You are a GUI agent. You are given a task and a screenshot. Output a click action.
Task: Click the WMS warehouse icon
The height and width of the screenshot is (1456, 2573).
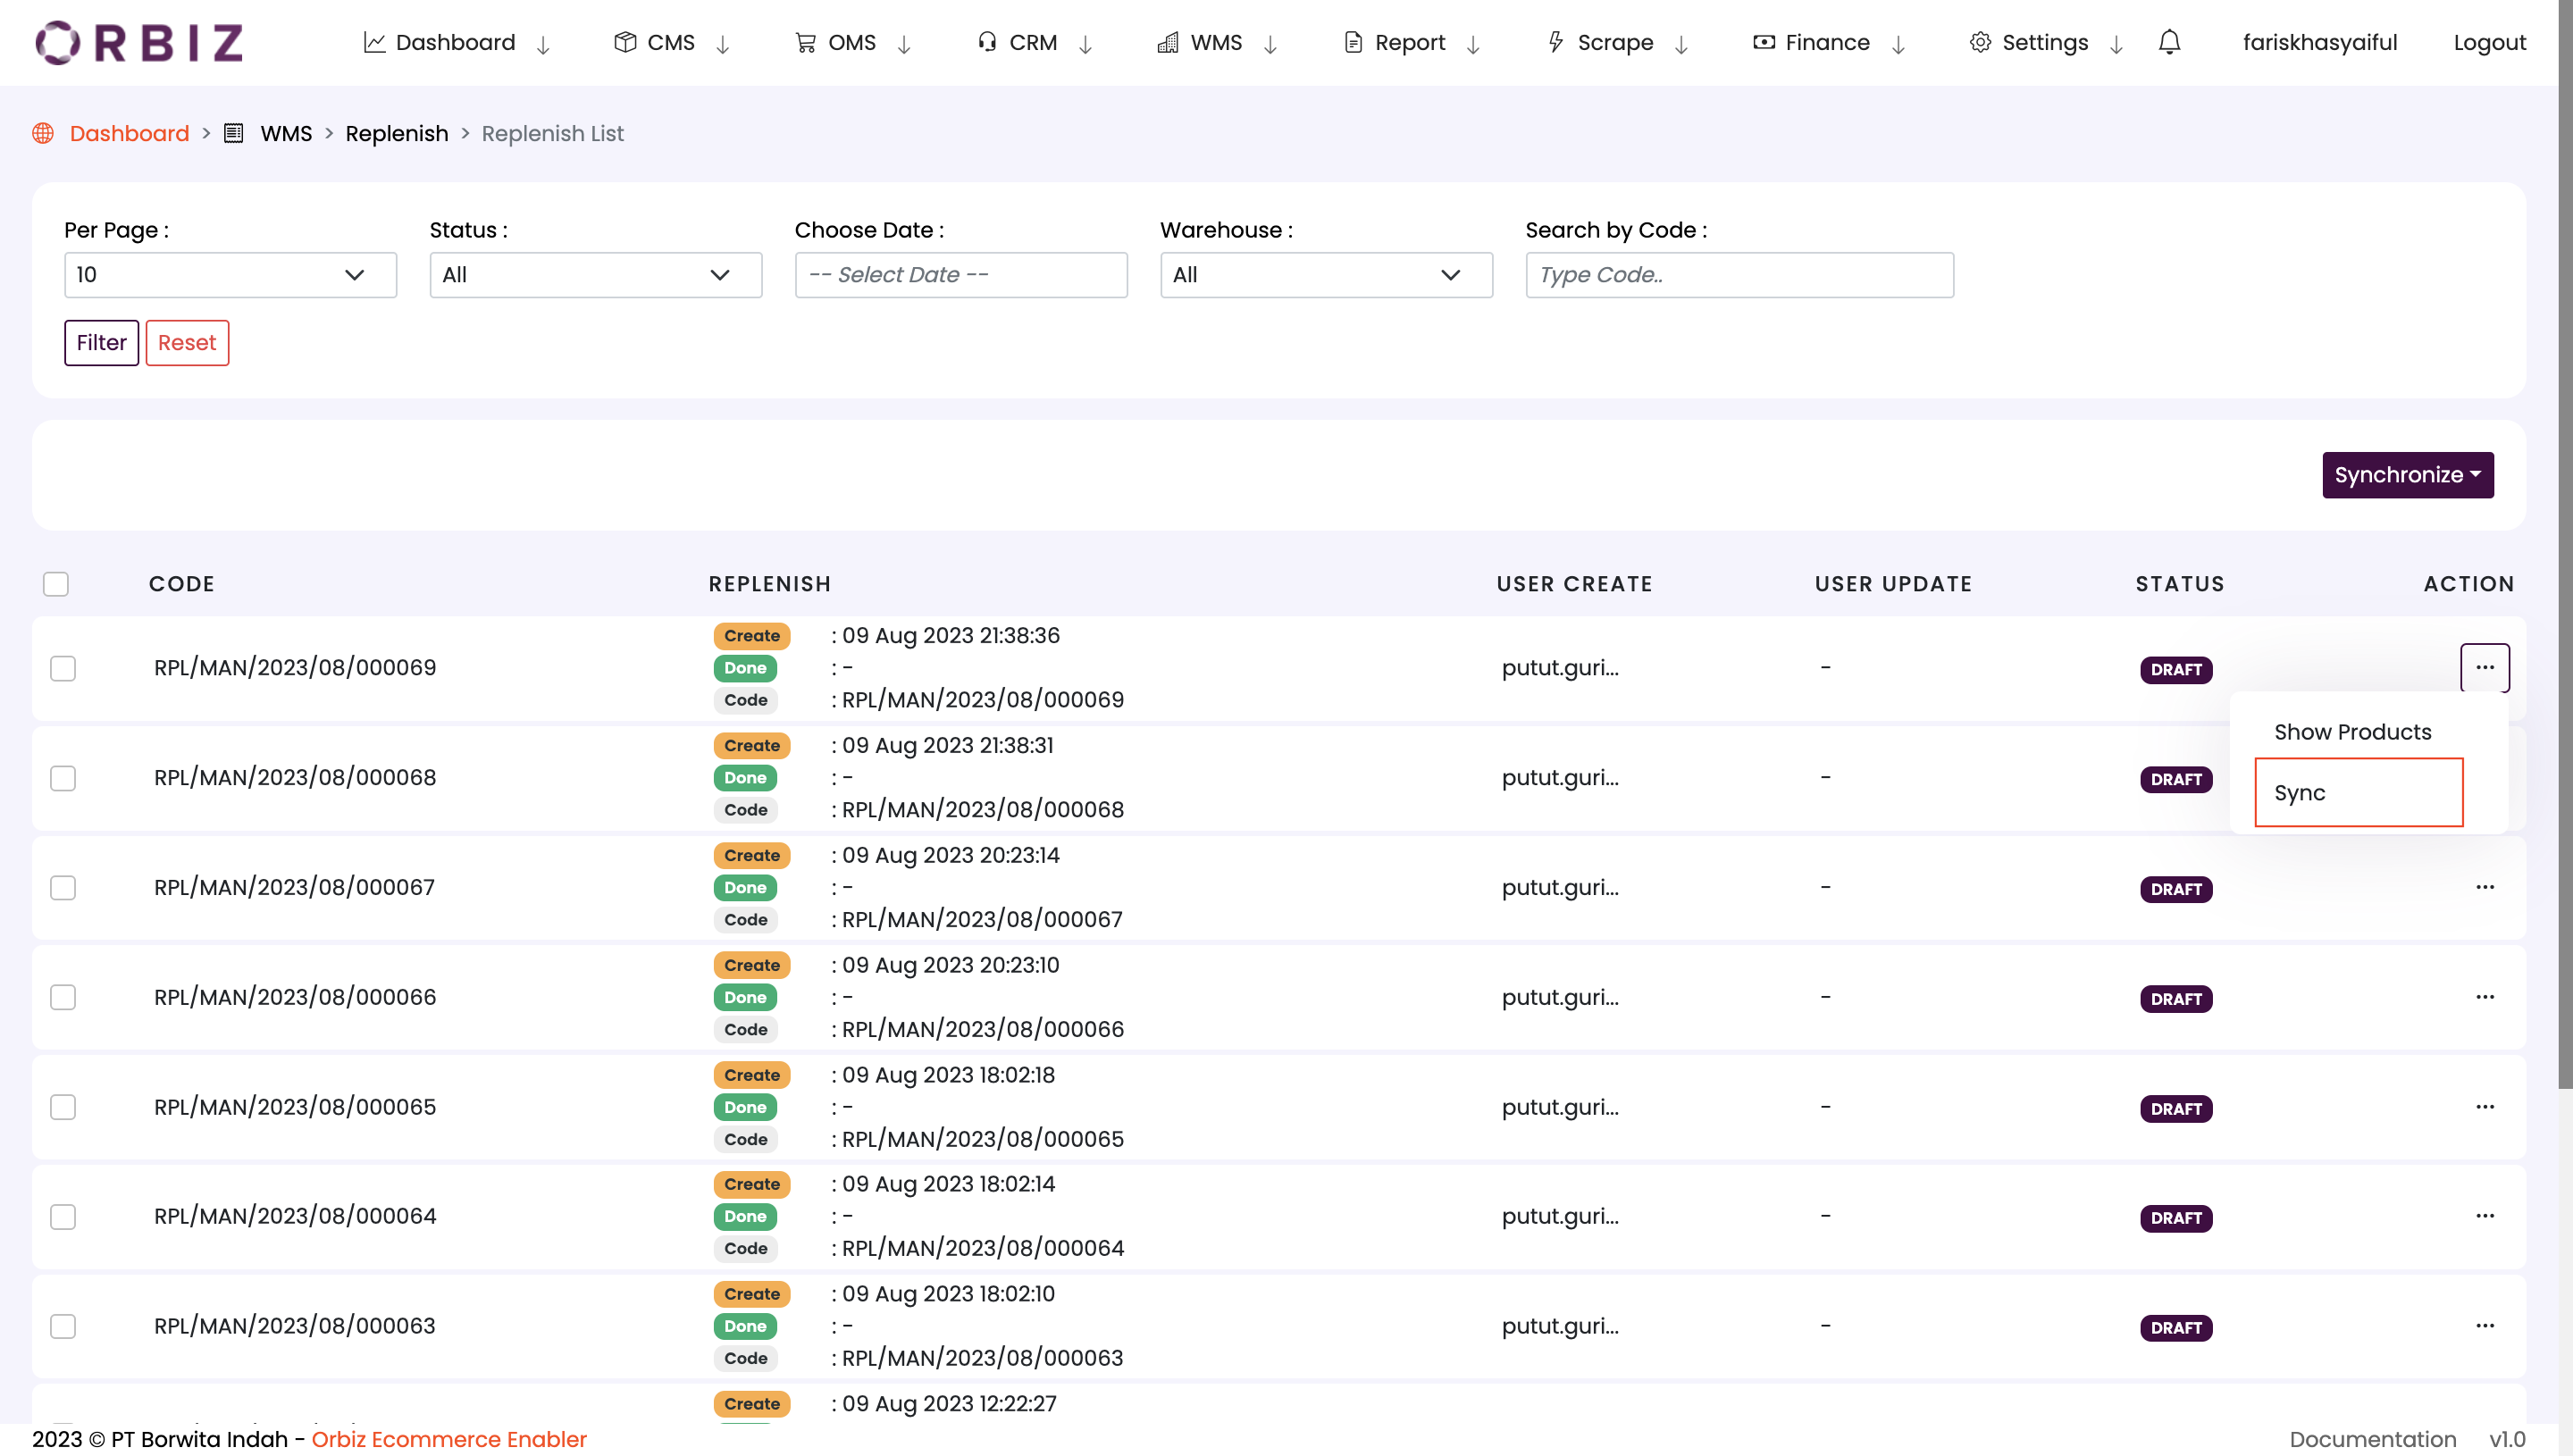click(1167, 42)
